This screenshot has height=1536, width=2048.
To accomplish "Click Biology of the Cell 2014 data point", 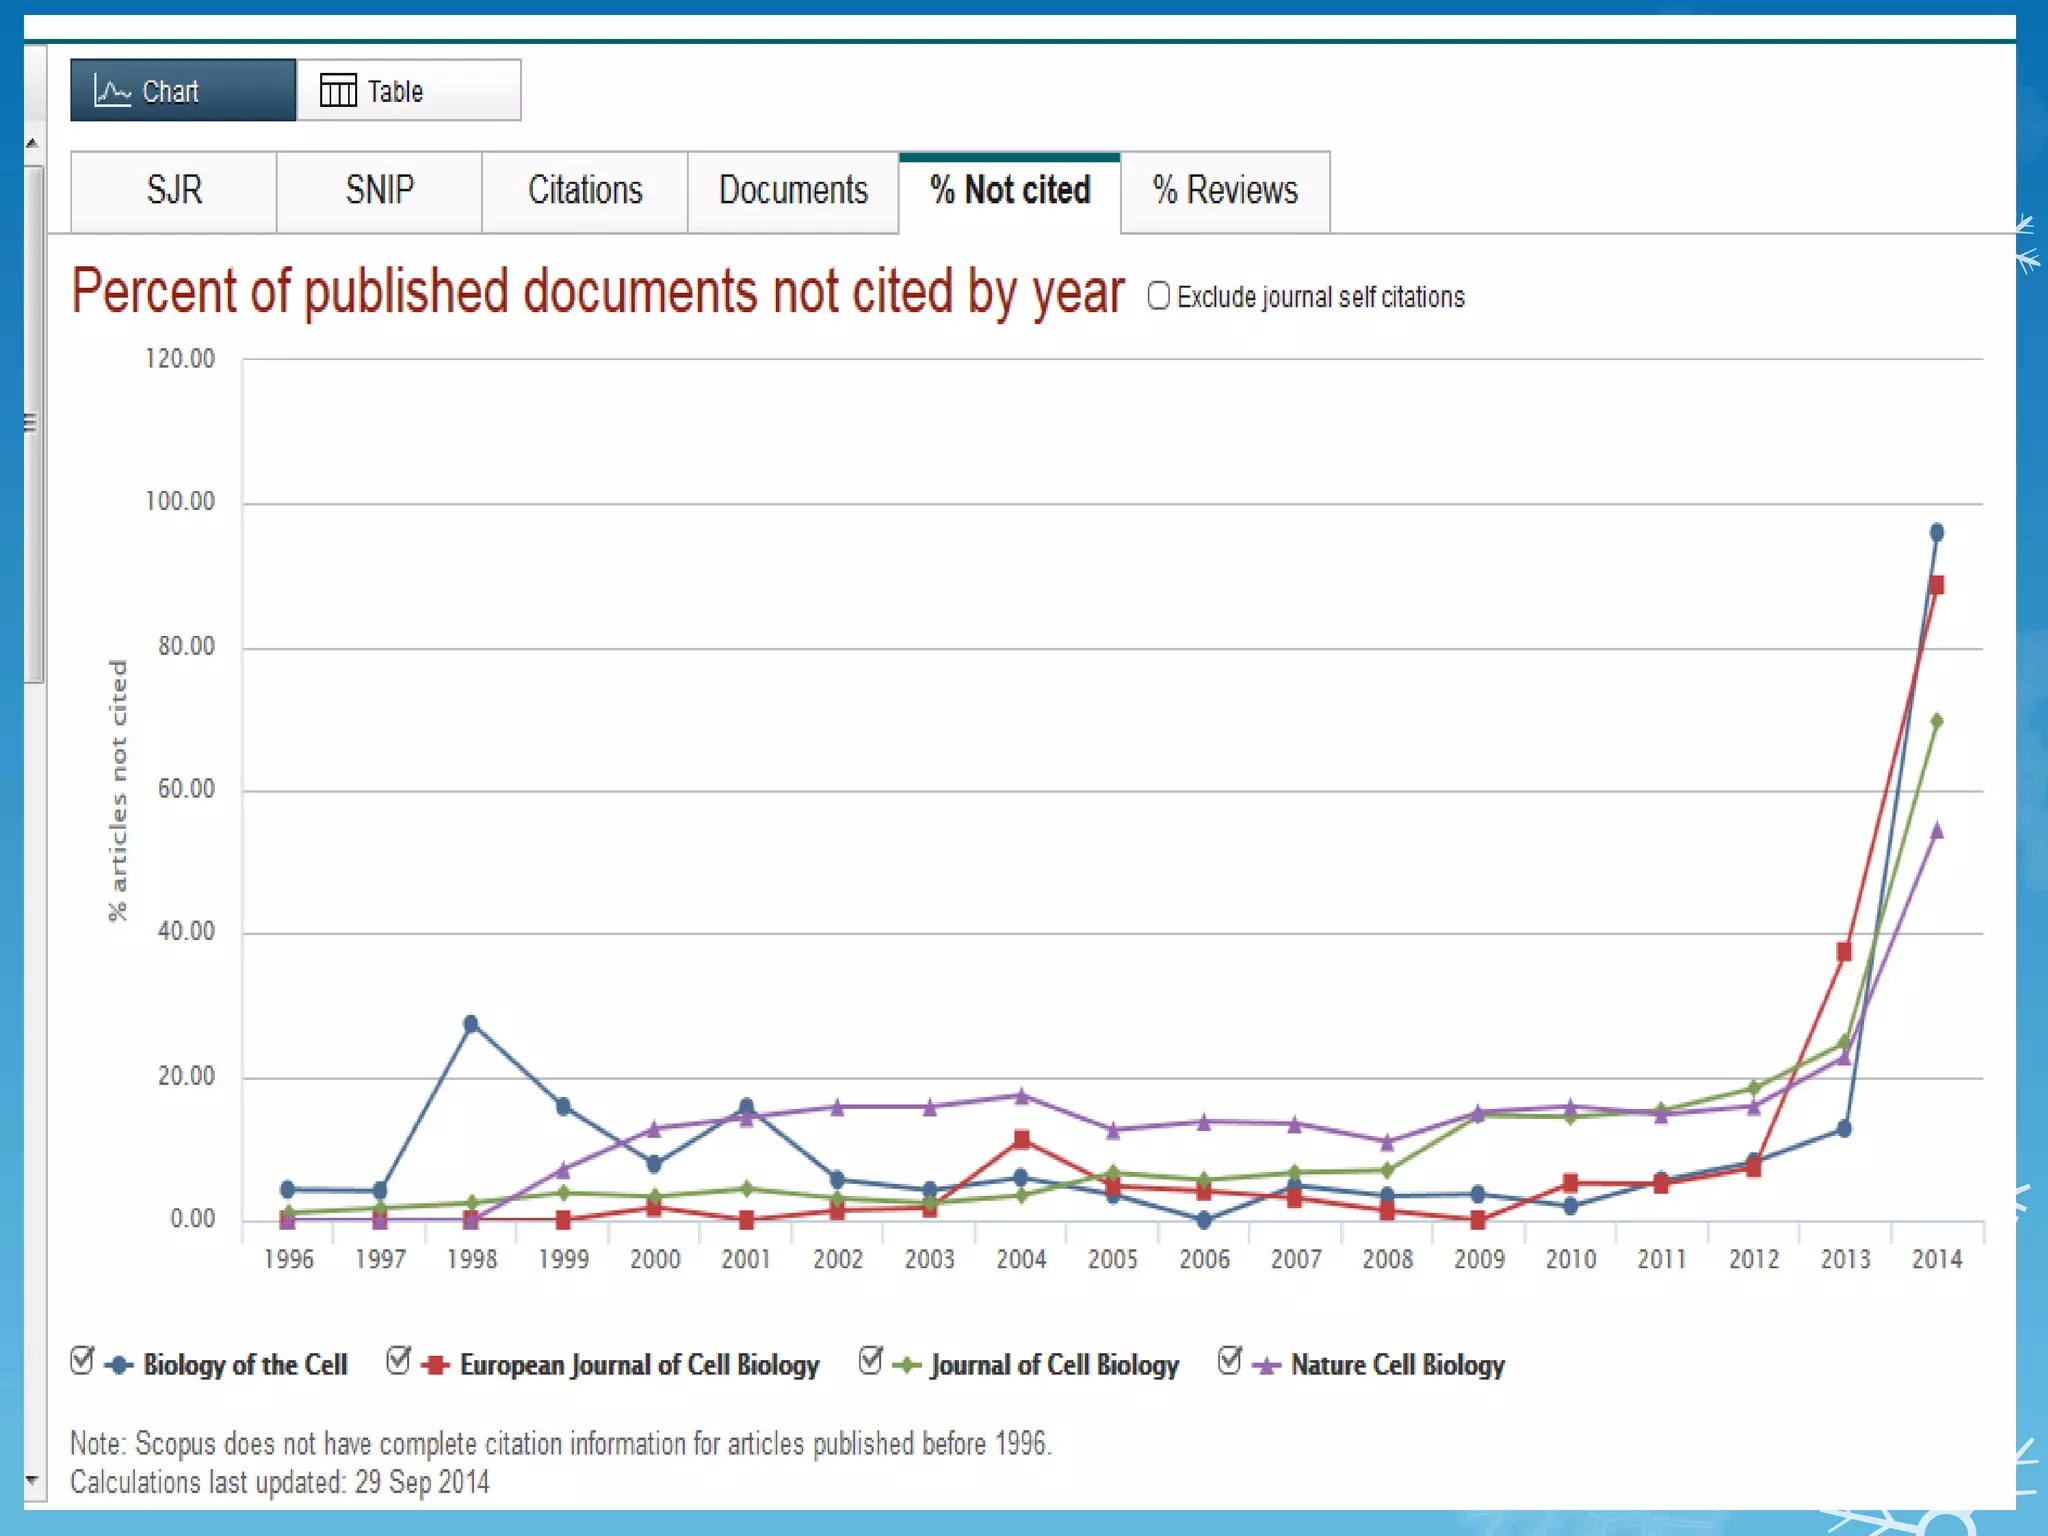I will click(x=1936, y=532).
